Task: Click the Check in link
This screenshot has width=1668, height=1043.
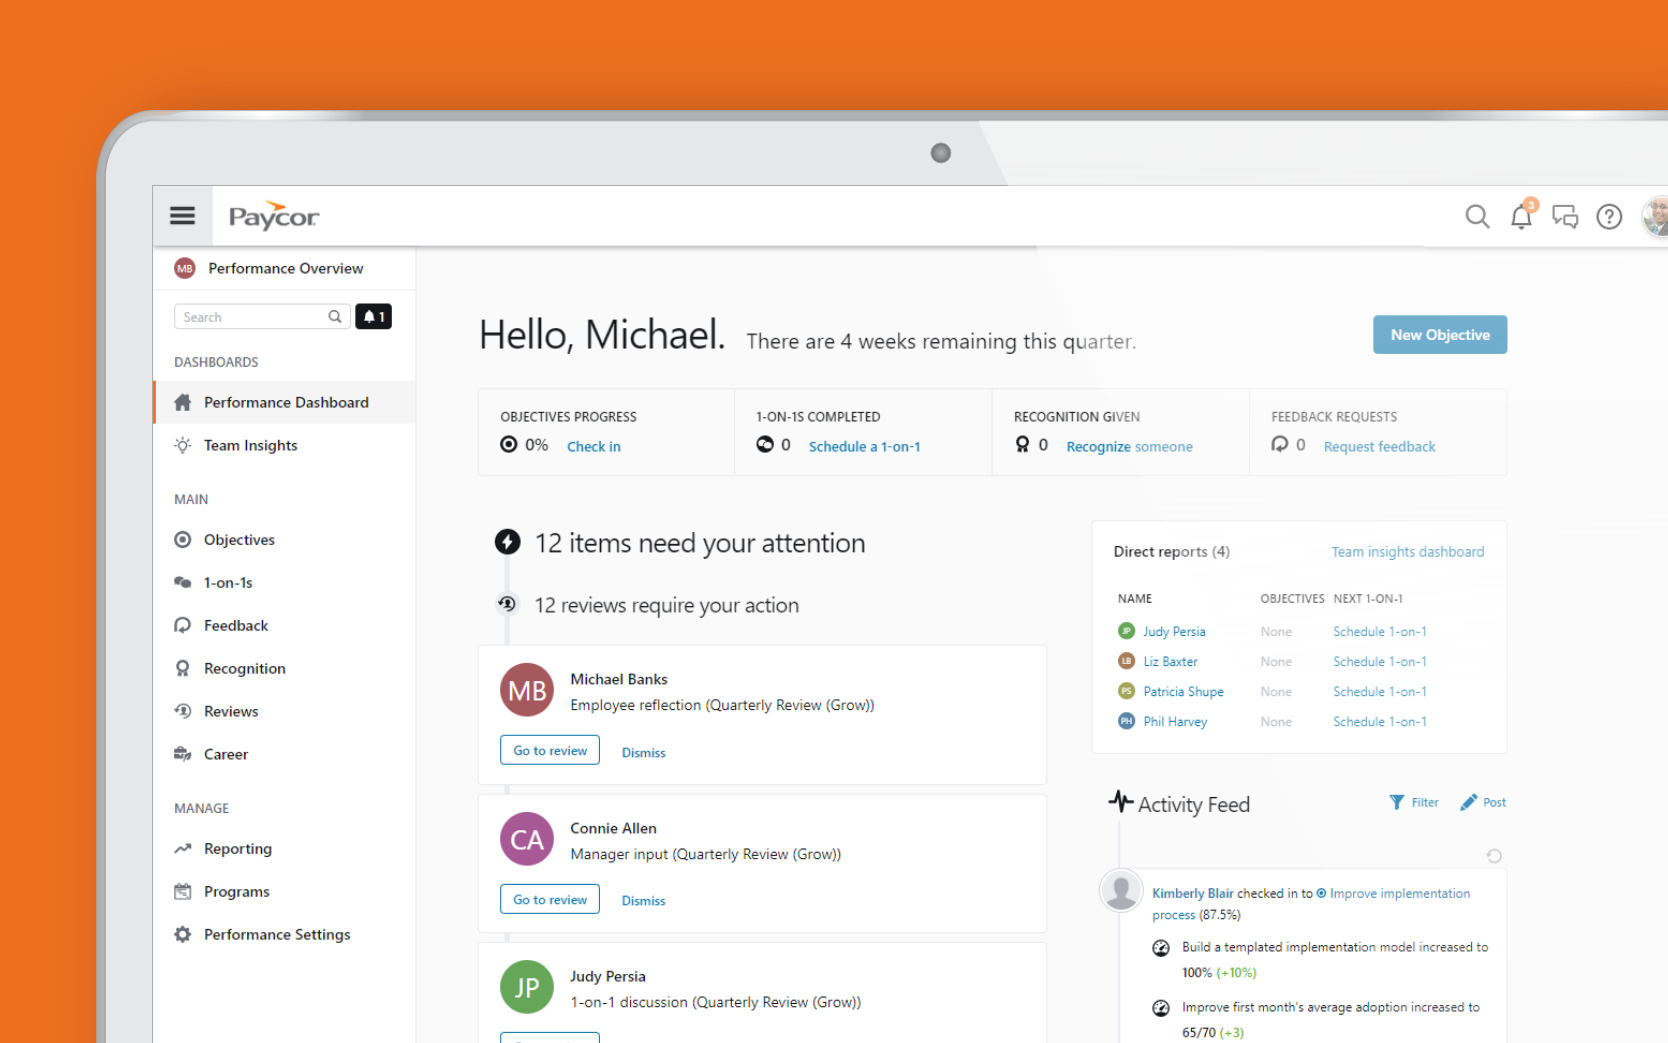Action: tap(594, 447)
